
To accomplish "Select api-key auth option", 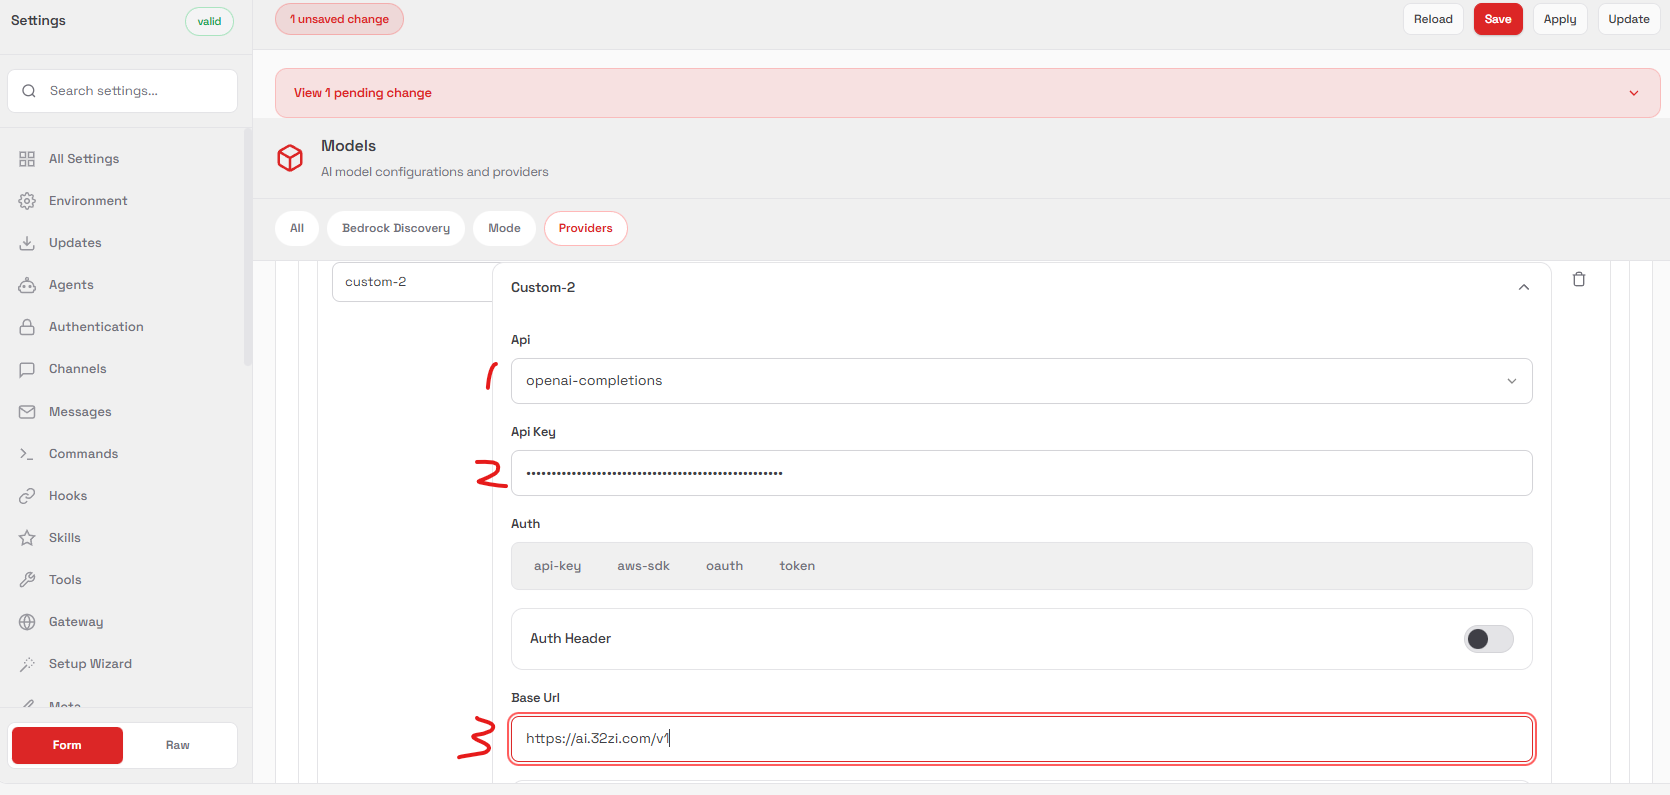I will point(557,566).
